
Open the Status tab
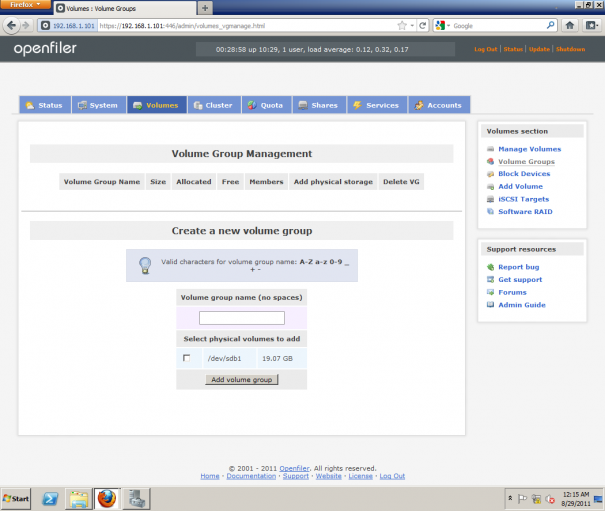45,105
